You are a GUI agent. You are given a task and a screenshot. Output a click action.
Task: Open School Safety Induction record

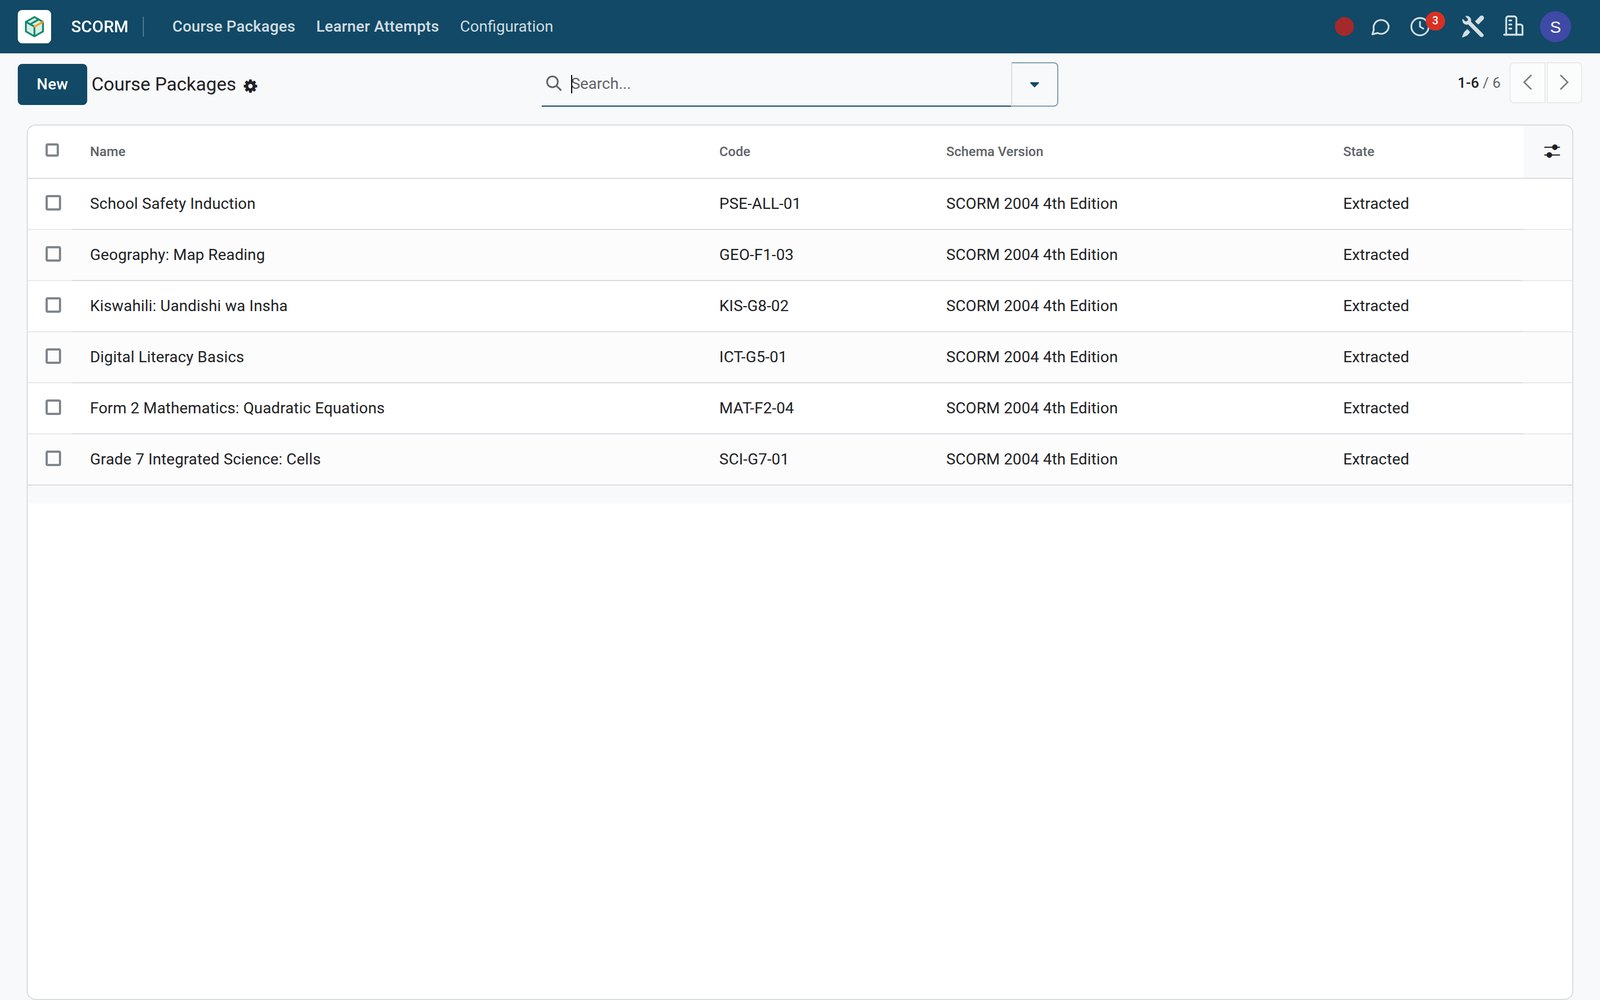(172, 204)
